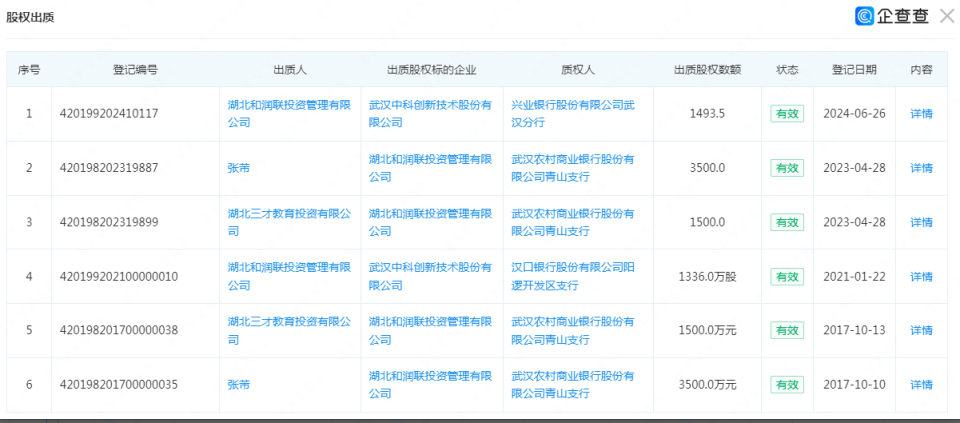Click the 出质人 column header
Screen dimensions: 960x423
290,70
